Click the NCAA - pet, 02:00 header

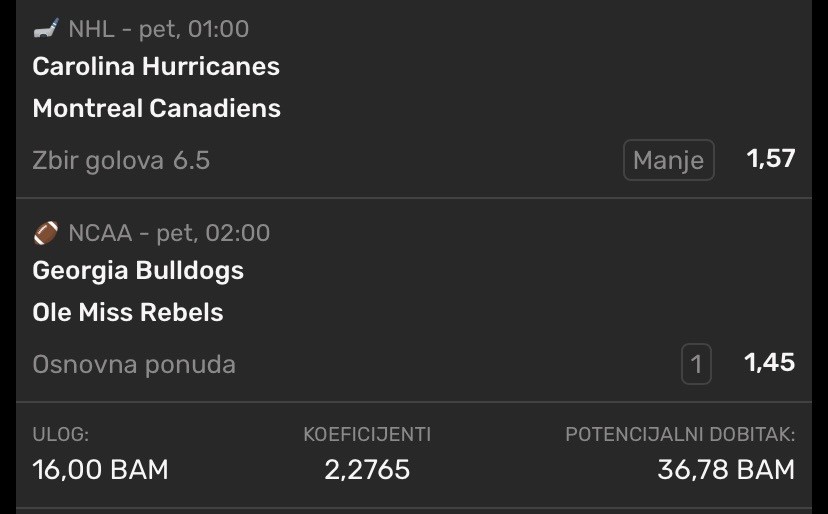tap(169, 234)
